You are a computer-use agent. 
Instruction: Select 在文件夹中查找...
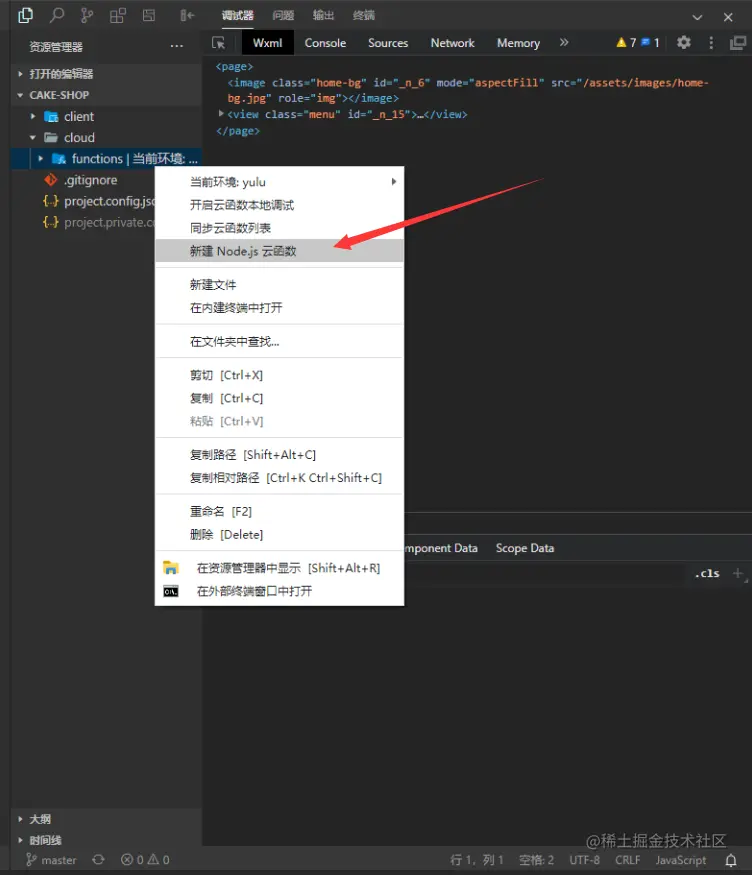click(279, 342)
